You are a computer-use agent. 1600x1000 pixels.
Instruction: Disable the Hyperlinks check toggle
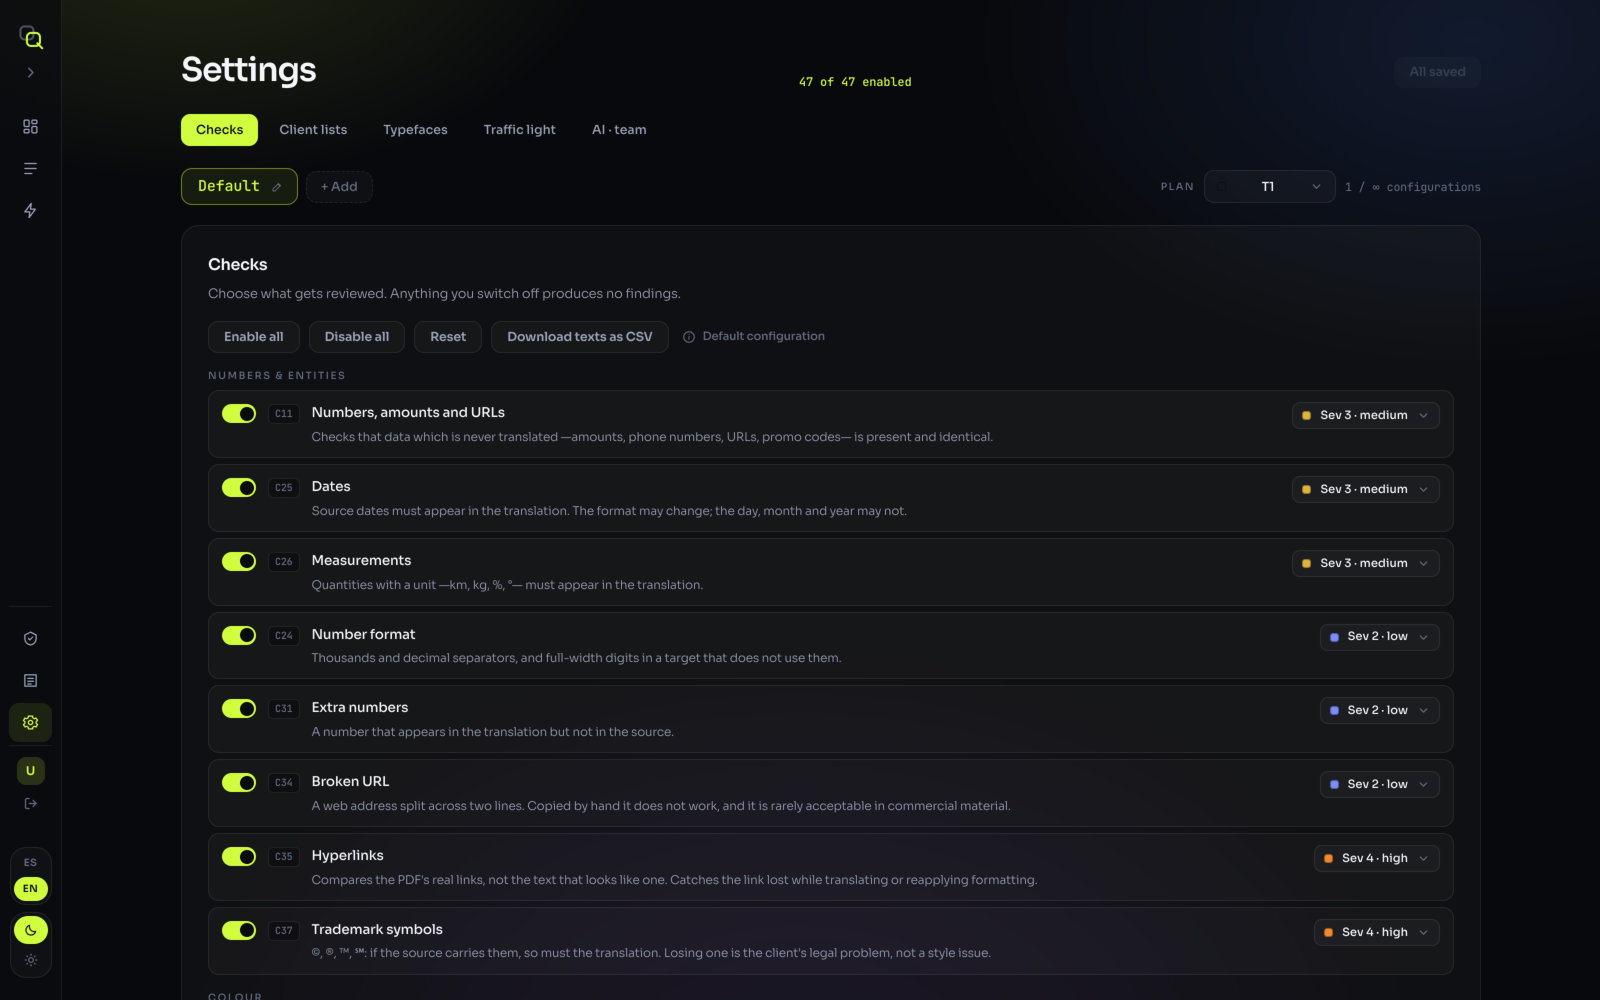coord(239,857)
